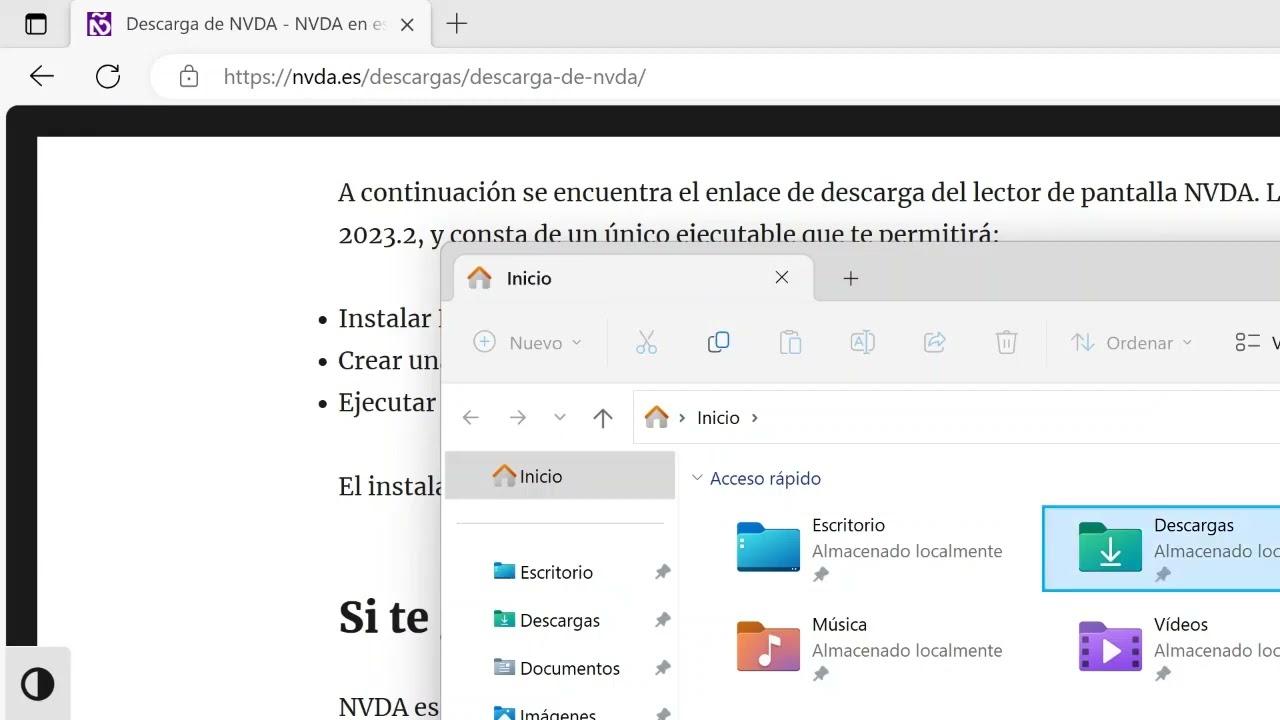1280x720 pixels.
Task: Click the Rename icon in Explorer toolbar
Action: click(x=862, y=343)
